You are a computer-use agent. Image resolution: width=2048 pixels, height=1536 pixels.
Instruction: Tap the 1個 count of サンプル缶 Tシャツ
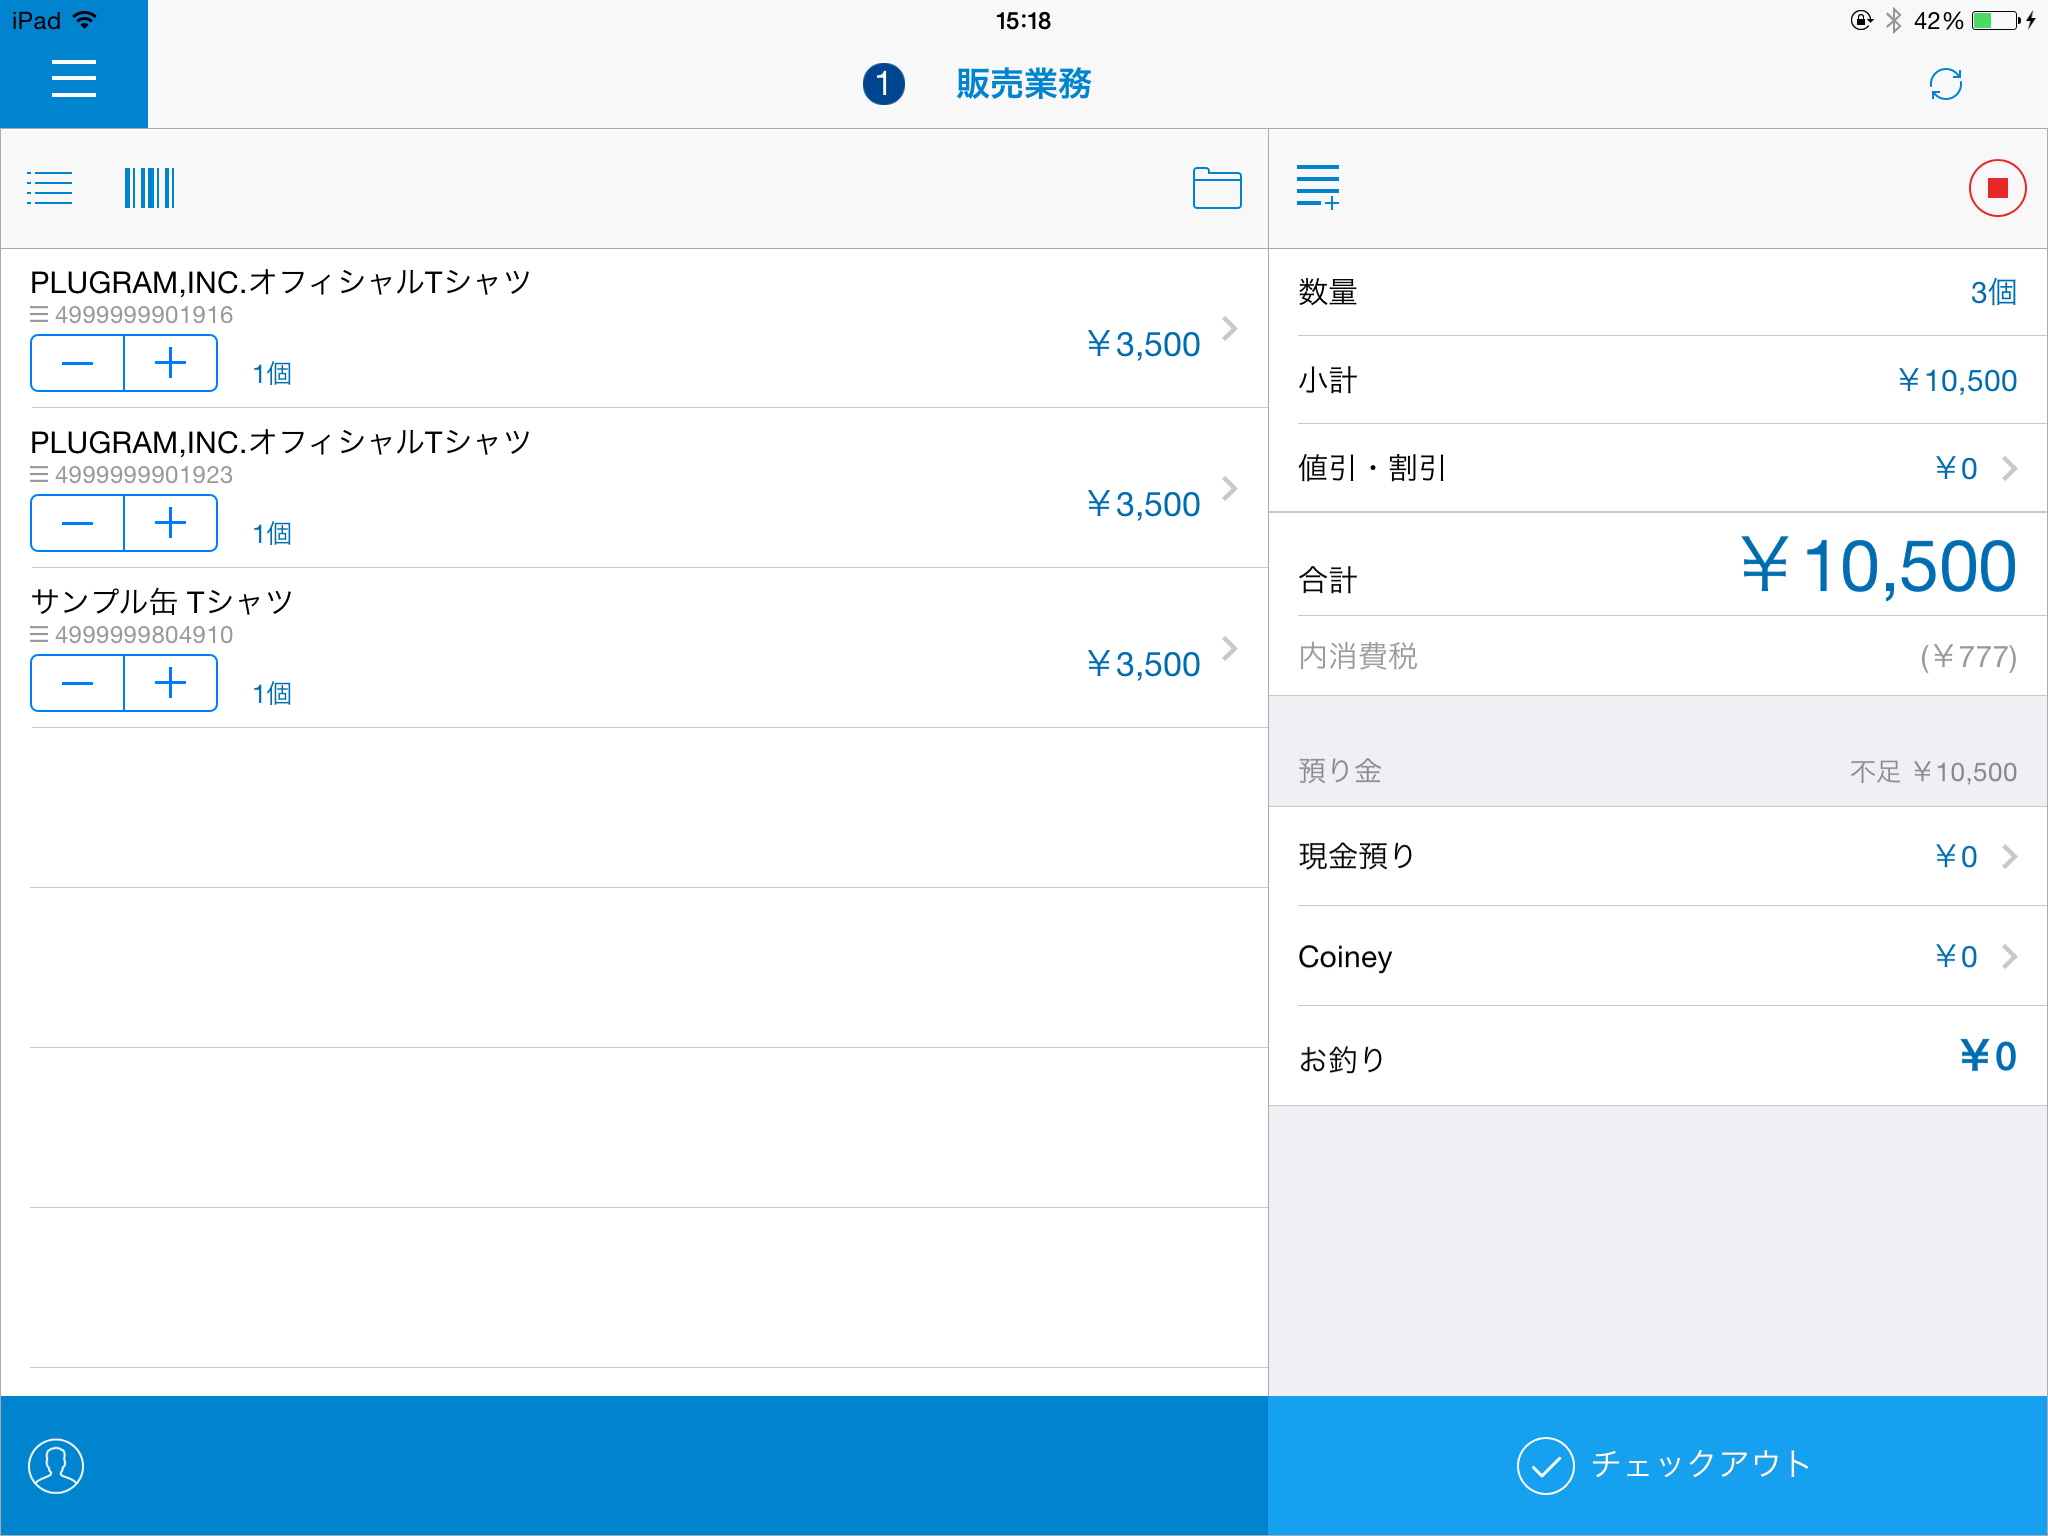[x=272, y=694]
